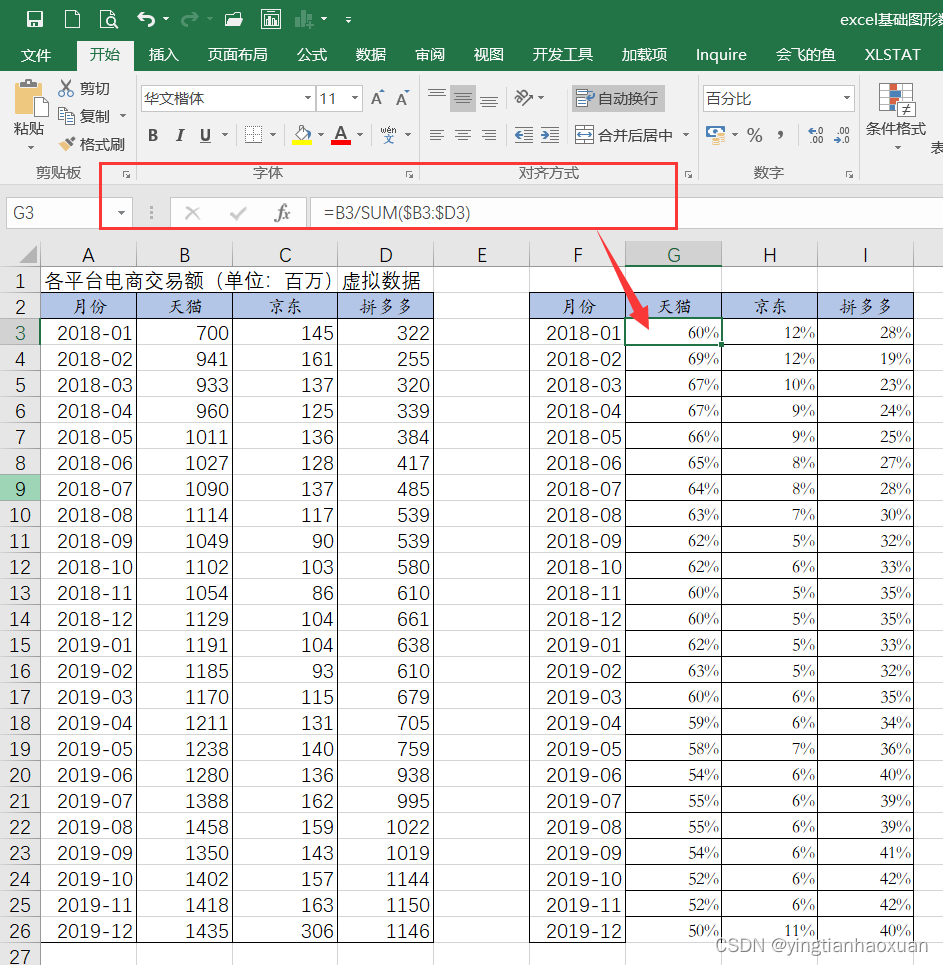Right-align the cell text
Viewport: 943px width, 965px height.
point(489,135)
